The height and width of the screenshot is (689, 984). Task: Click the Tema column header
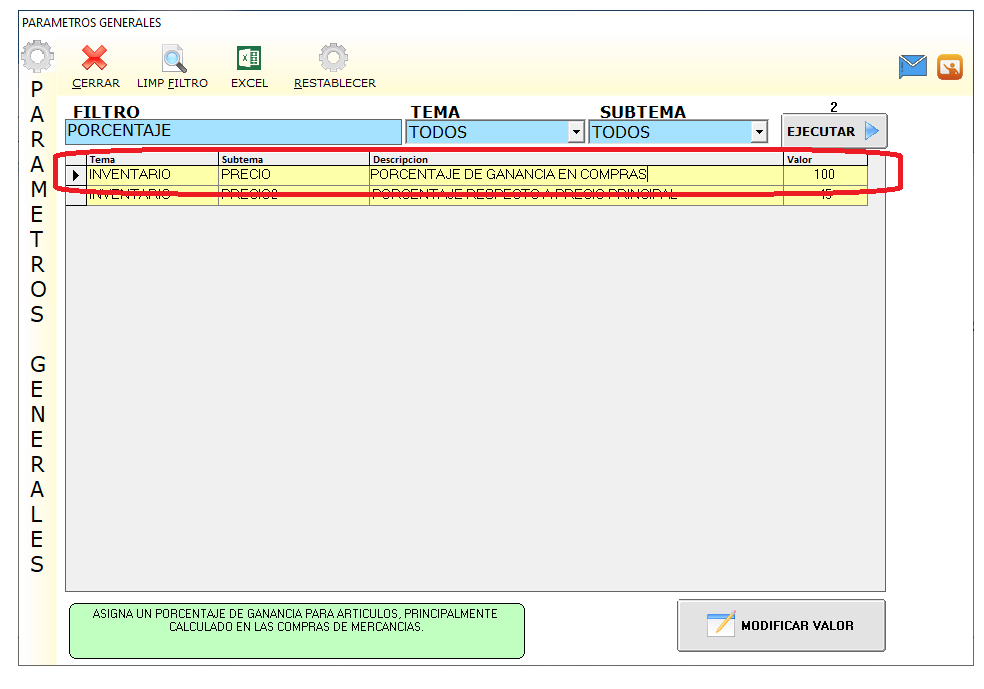click(x=152, y=159)
